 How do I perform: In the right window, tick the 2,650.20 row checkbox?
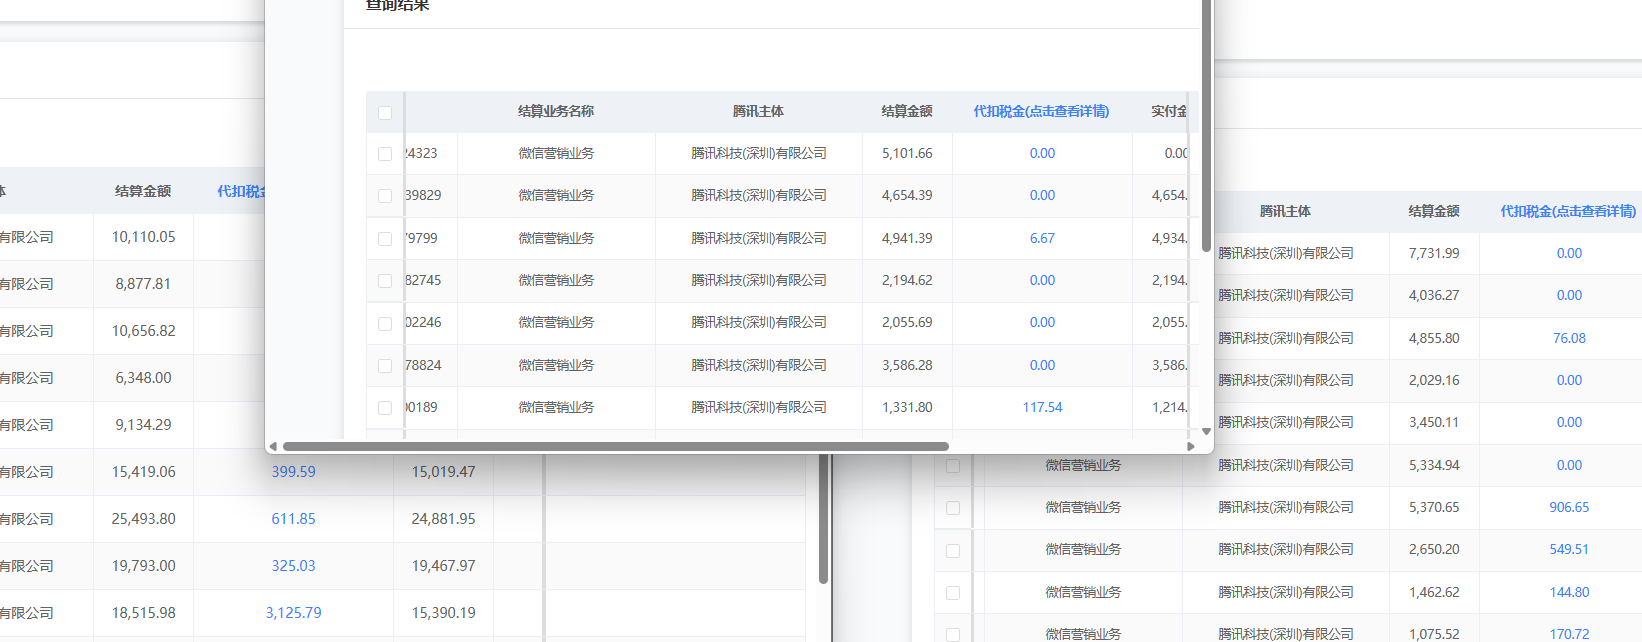coord(953,551)
